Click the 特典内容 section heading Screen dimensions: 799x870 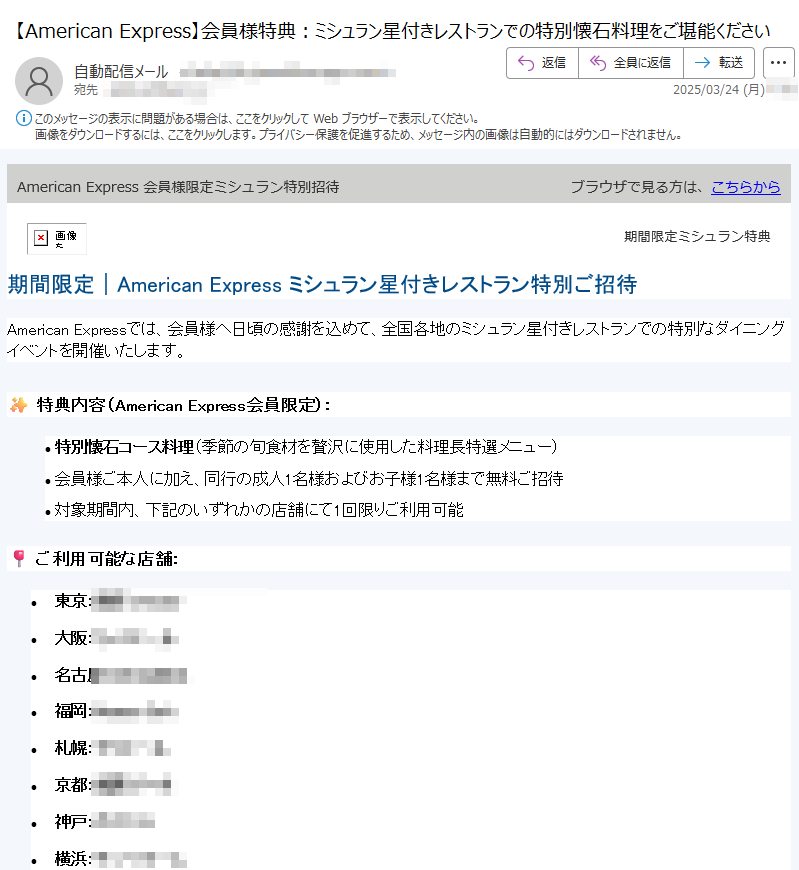(x=183, y=405)
